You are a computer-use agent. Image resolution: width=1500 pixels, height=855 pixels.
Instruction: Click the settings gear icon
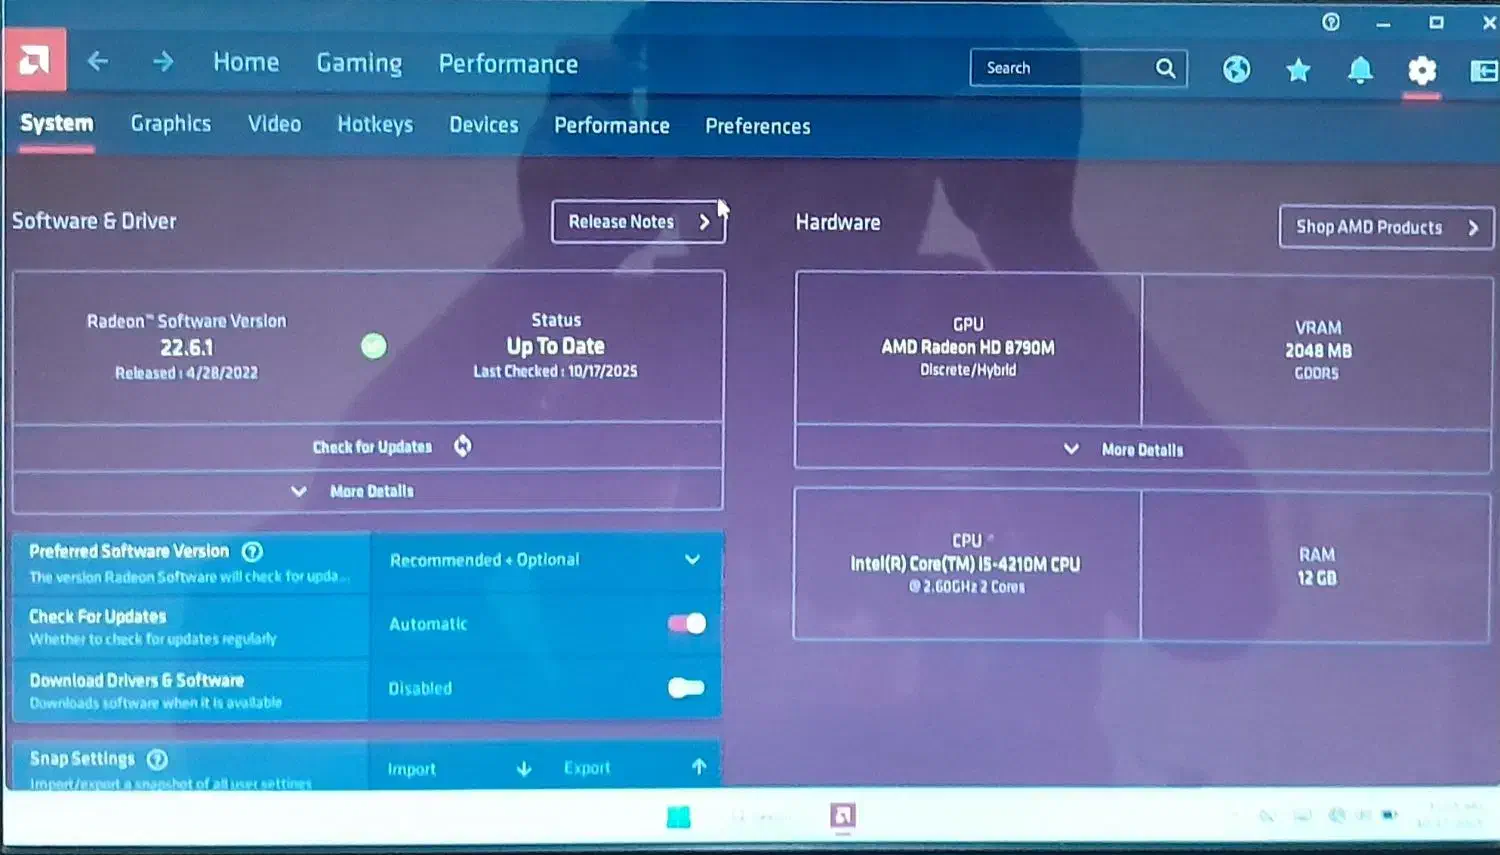[1422, 70]
